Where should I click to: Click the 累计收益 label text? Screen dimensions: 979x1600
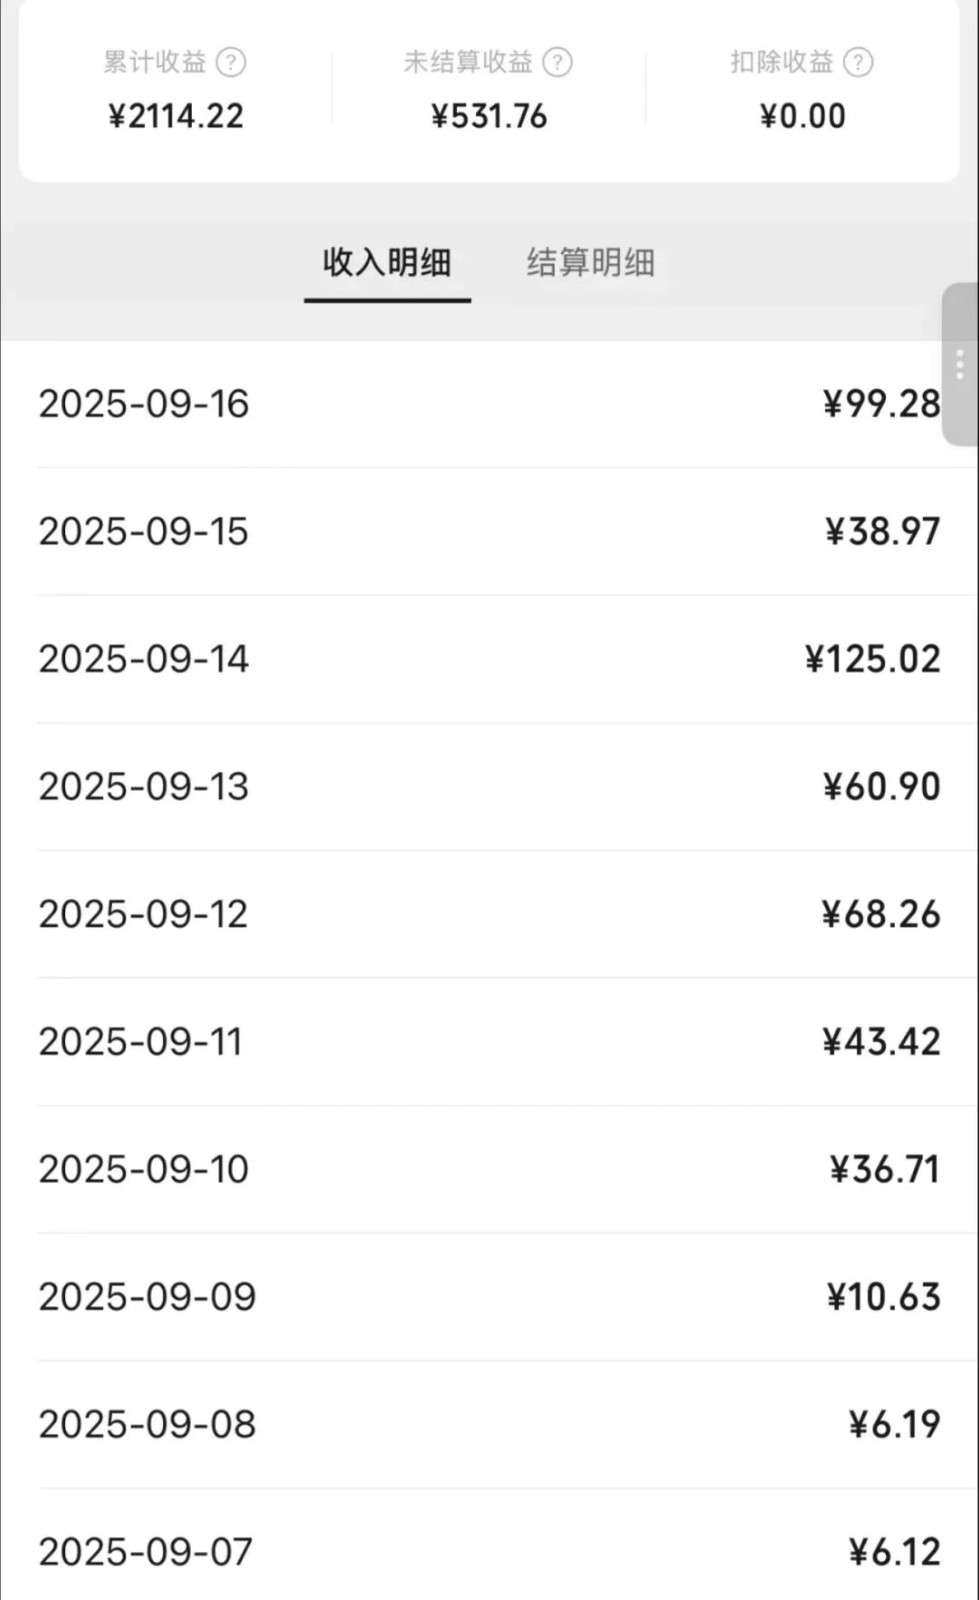(155, 63)
